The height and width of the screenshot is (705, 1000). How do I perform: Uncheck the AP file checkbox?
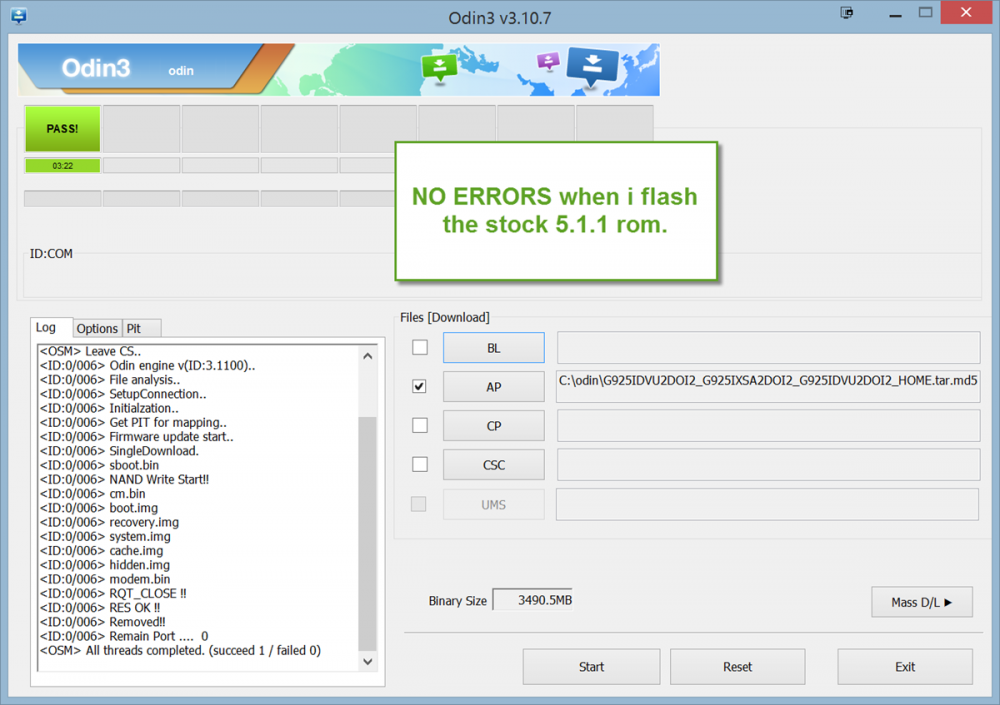[x=420, y=386]
